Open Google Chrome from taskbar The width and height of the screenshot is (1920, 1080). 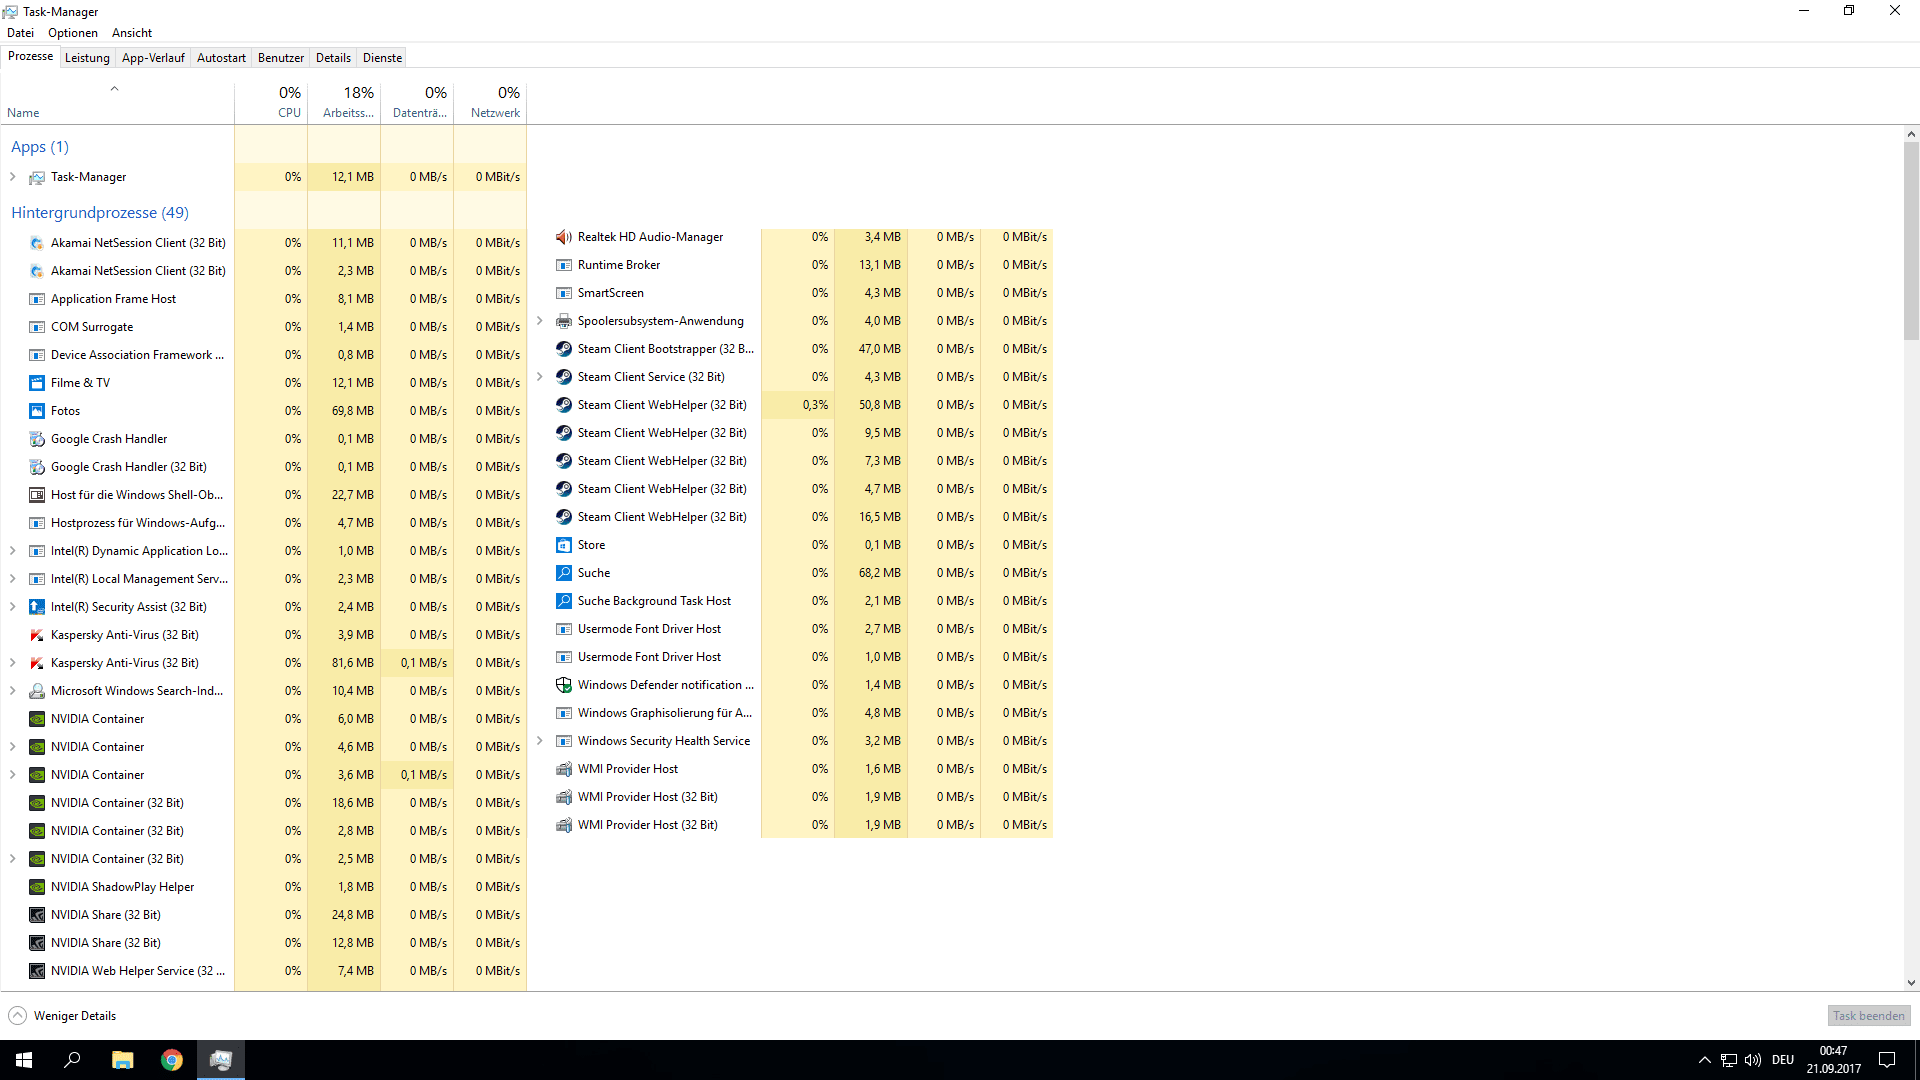pos(172,1060)
